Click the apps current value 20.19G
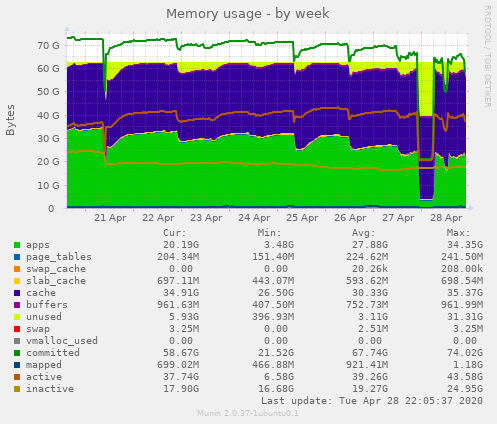 pyautogui.click(x=181, y=245)
